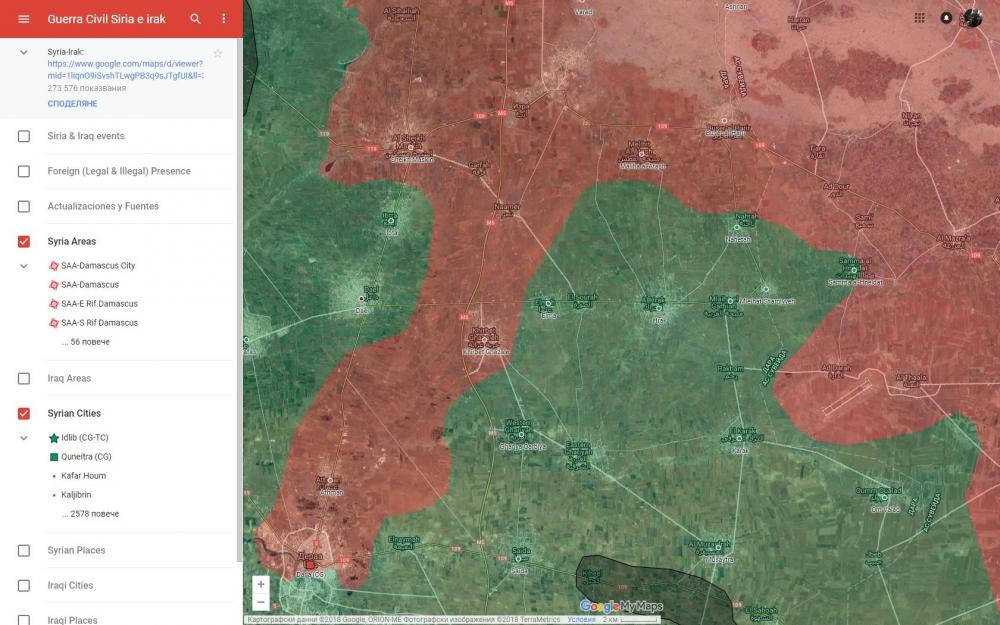This screenshot has height=625, width=1000.
Task: Open the three-dot more options menu
Action: (x=223, y=19)
